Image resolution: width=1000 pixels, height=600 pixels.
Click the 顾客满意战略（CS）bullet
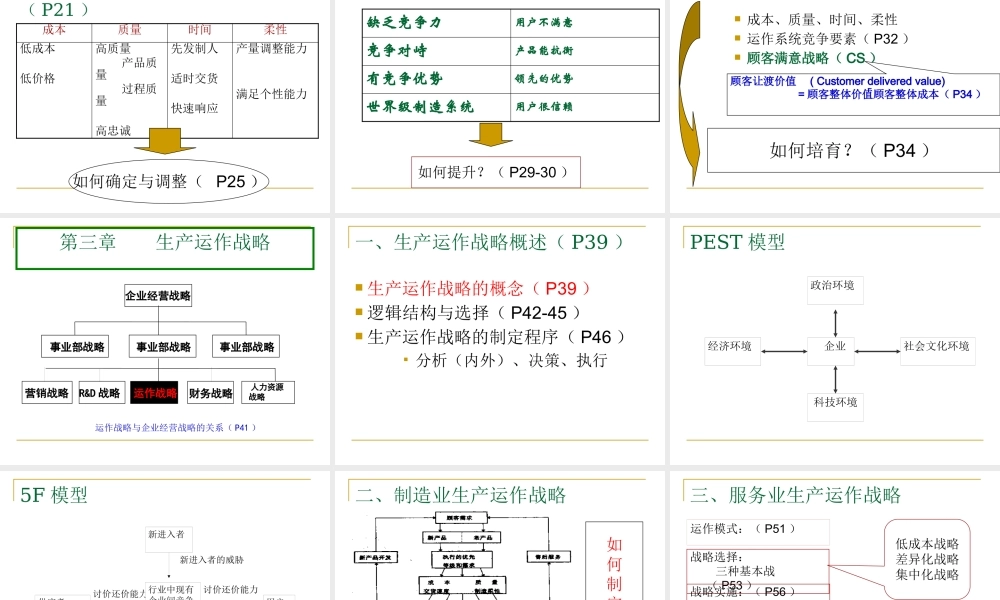(x=811, y=58)
